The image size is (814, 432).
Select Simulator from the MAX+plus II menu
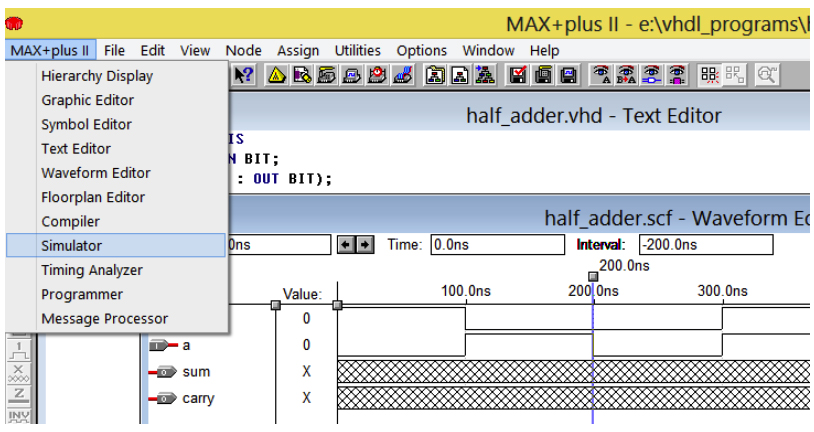pyautogui.click(x=71, y=246)
